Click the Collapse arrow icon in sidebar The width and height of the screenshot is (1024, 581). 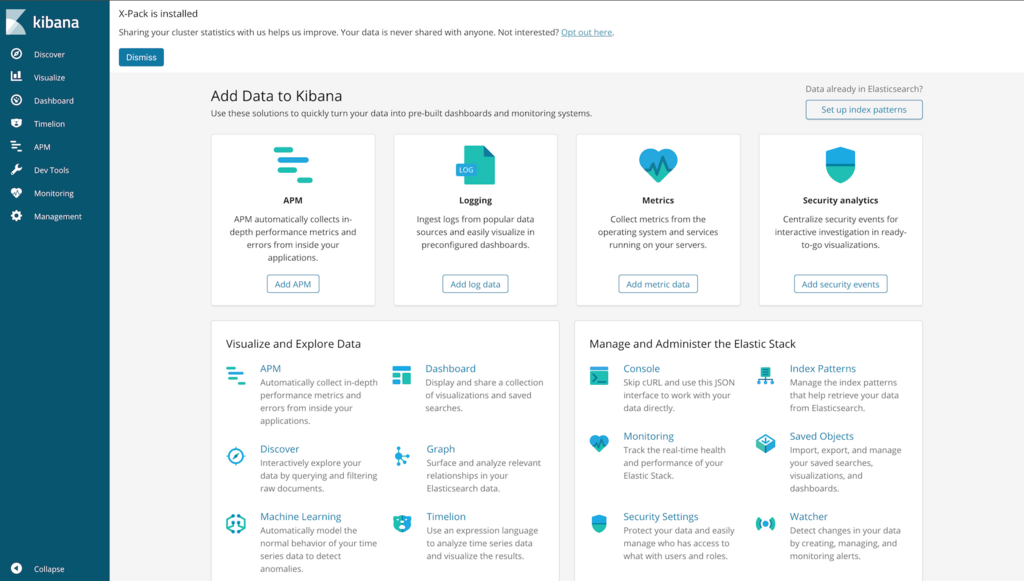coord(16,568)
